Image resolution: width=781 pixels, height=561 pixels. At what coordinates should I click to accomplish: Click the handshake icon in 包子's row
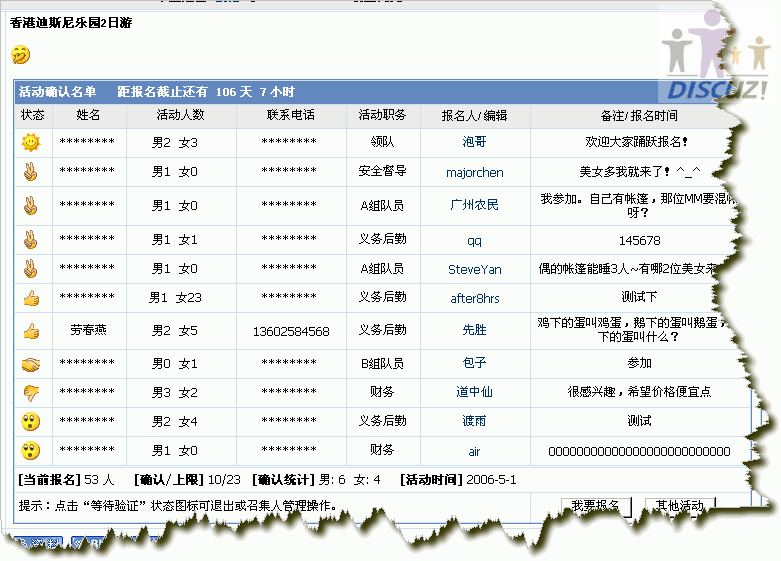(31, 365)
